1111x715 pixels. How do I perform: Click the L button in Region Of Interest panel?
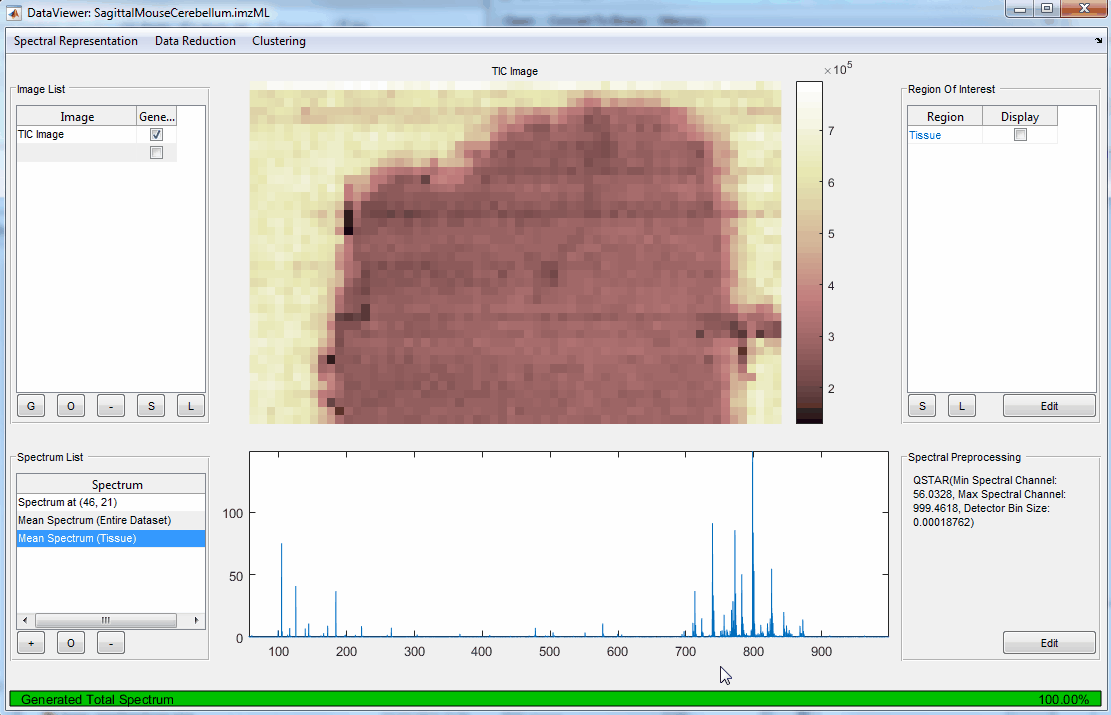[961, 405]
